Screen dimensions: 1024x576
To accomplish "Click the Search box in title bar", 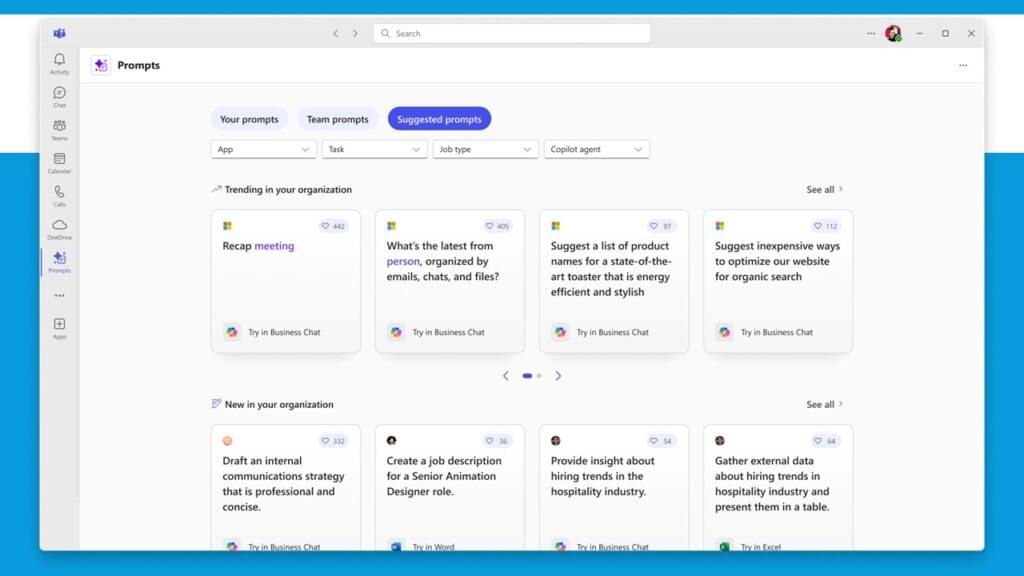I will point(512,33).
